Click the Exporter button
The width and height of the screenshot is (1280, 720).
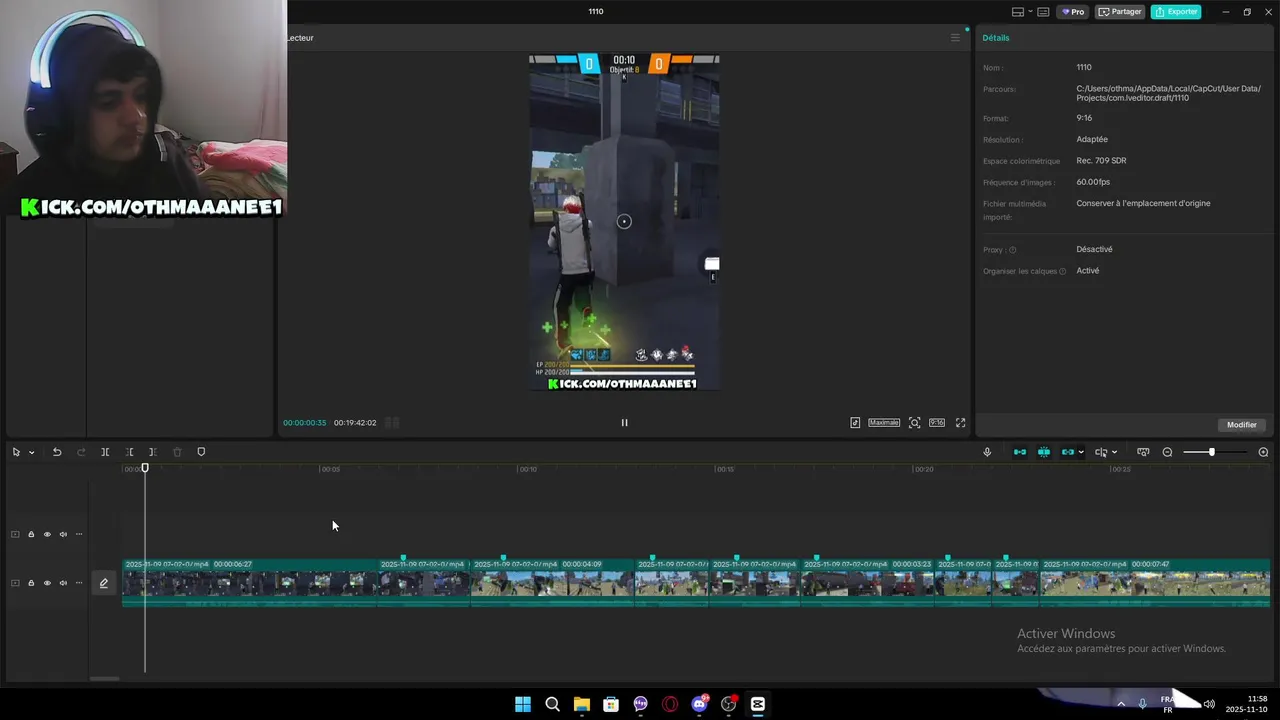[x=1176, y=12]
